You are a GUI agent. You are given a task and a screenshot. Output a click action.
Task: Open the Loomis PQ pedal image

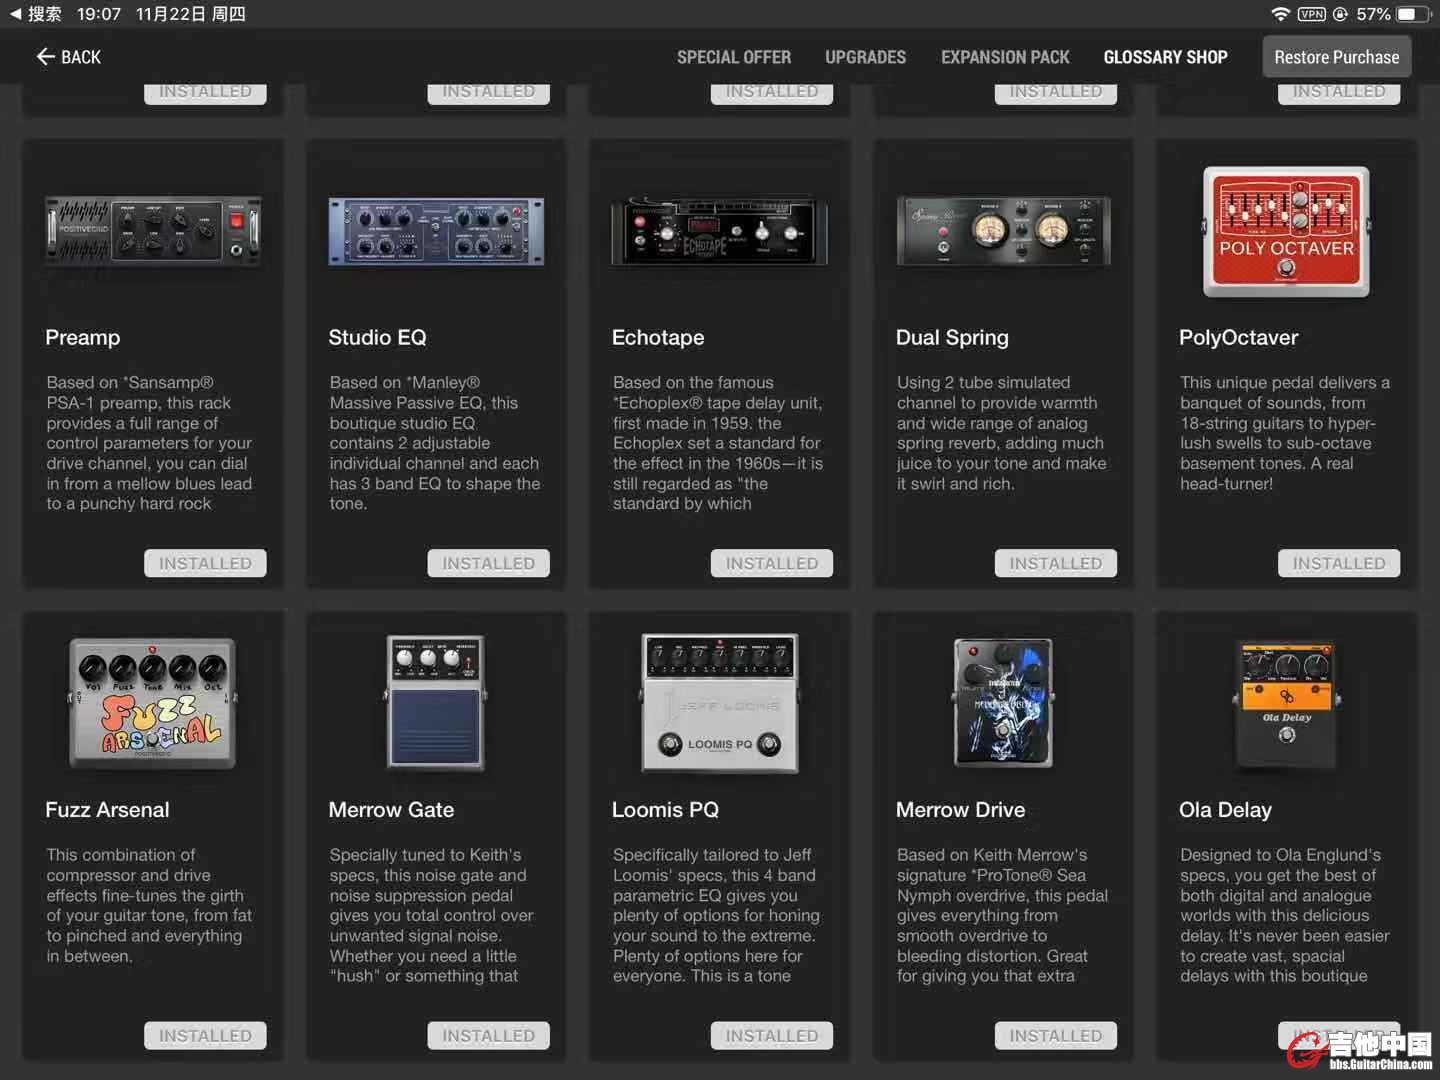[x=720, y=703]
